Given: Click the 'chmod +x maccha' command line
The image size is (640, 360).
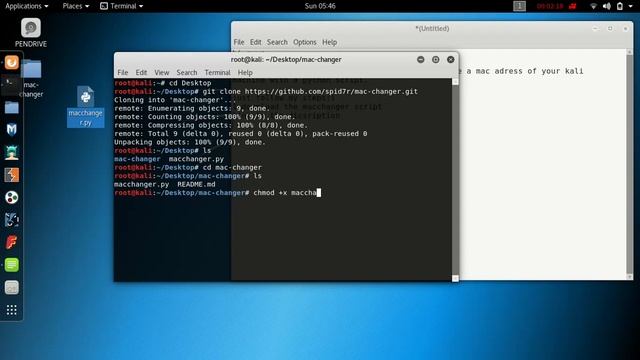Looking at the screenshot, I should [285, 193].
